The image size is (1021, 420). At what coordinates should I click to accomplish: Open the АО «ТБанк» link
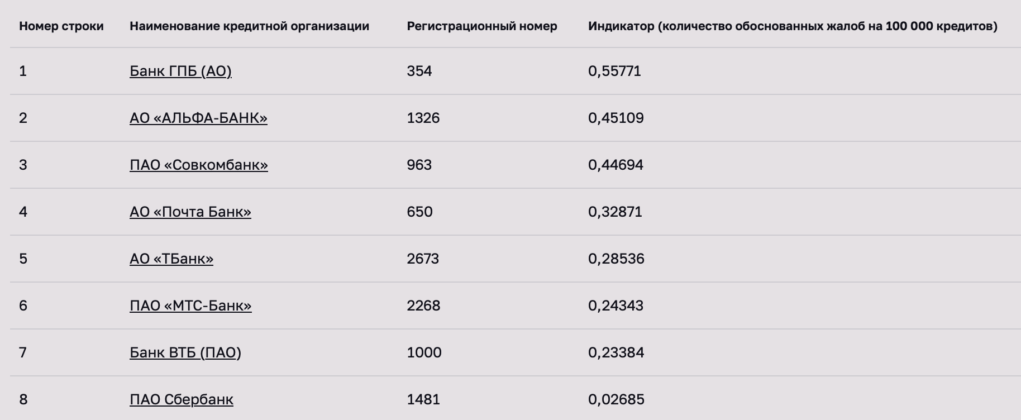click(x=171, y=259)
